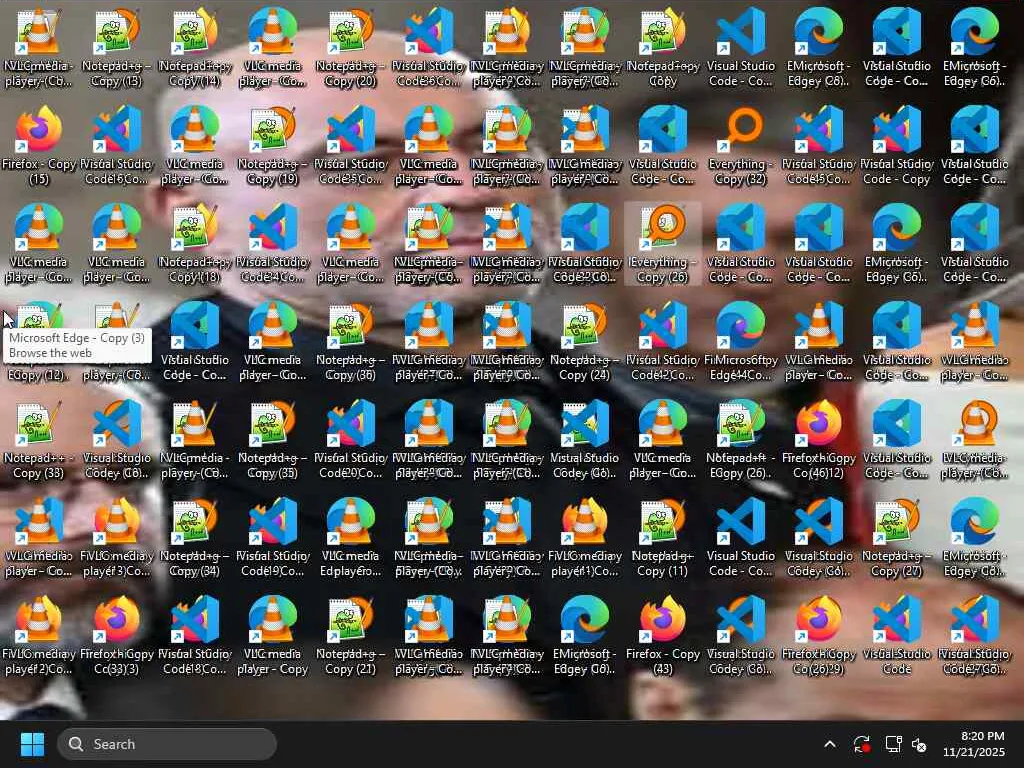Click the Notepad++ - Copy (20) shortcut
The image size is (1024, 768).
pyautogui.click(x=351, y=47)
